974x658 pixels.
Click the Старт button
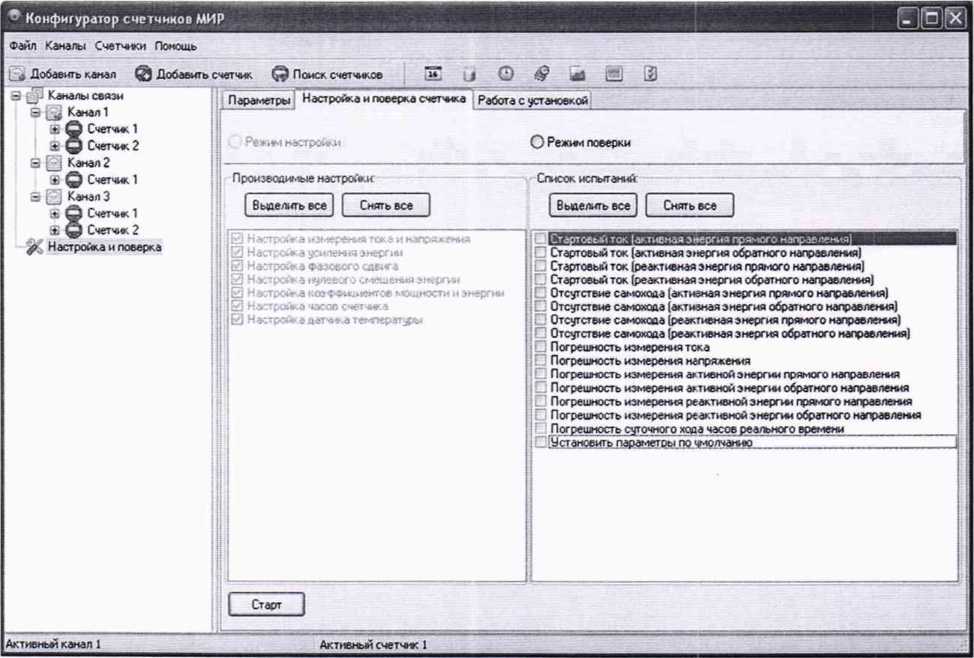point(266,605)
